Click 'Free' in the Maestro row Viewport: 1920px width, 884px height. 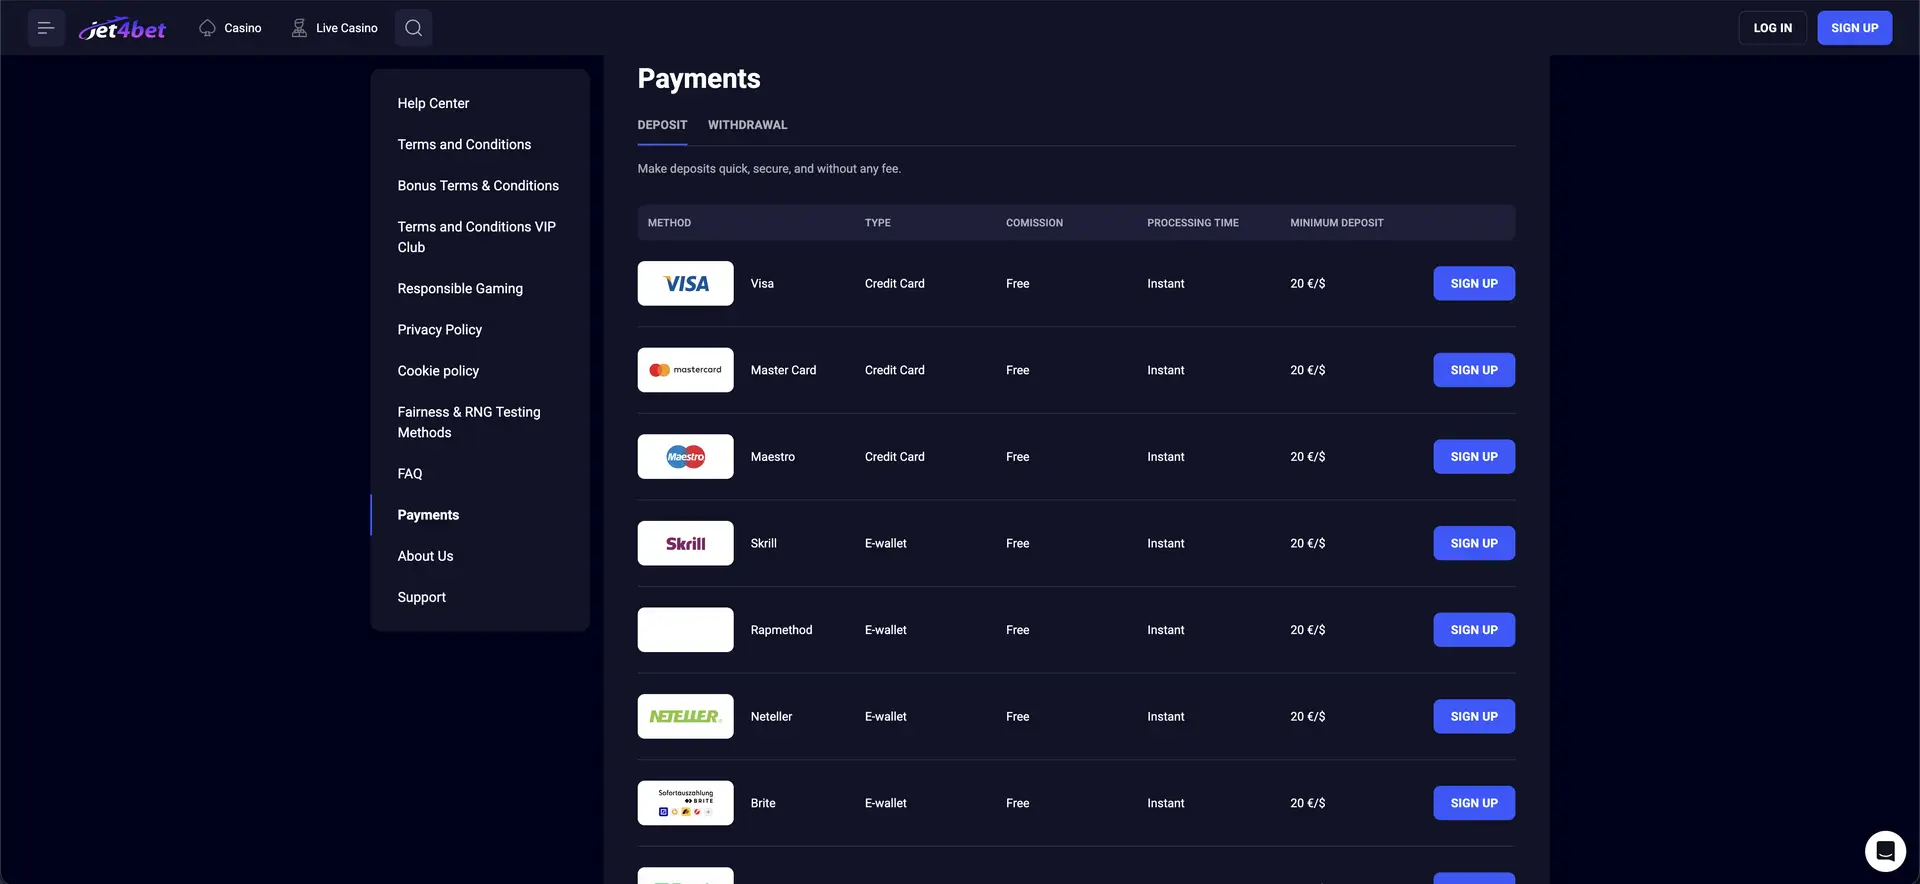(1017, 457)
